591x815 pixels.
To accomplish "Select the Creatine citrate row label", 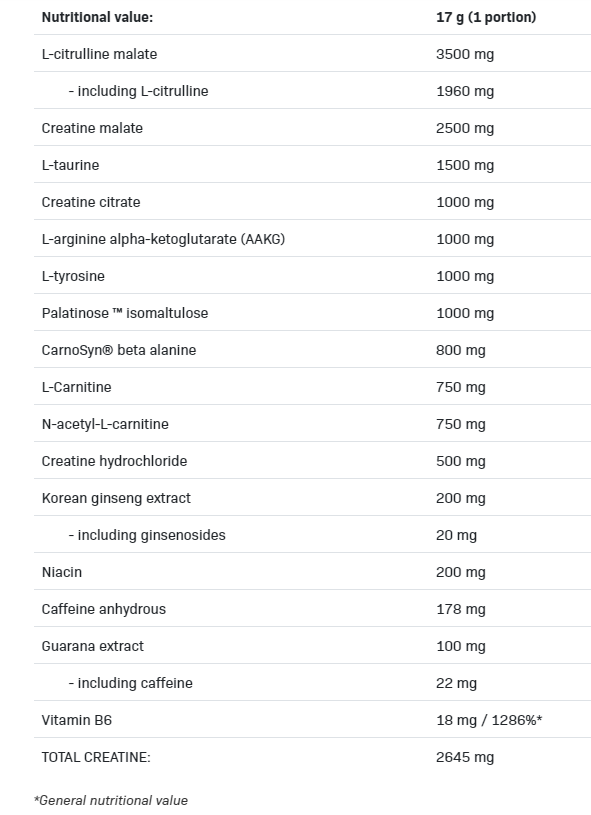I will 91,202.
